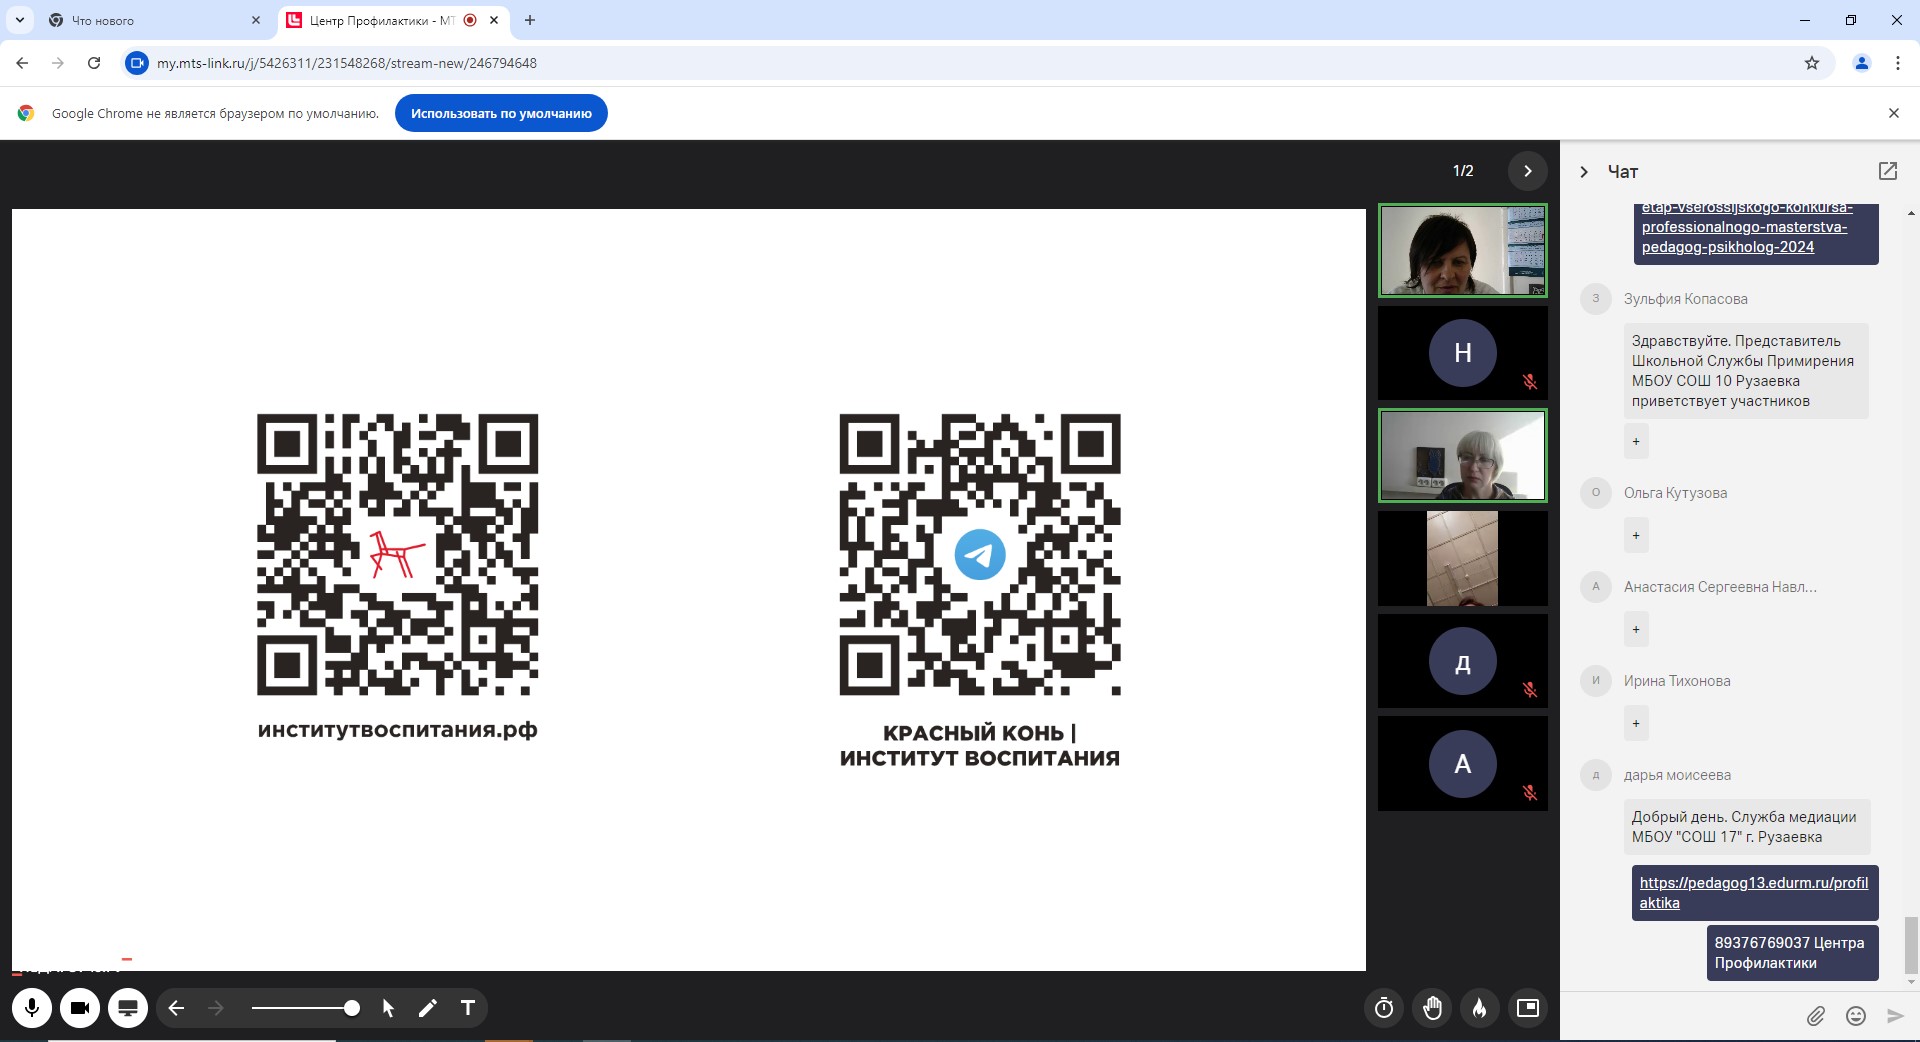Pop out the chat window
Viewport: 1920px width, 1042px height.
click(x=1888, y=171)
